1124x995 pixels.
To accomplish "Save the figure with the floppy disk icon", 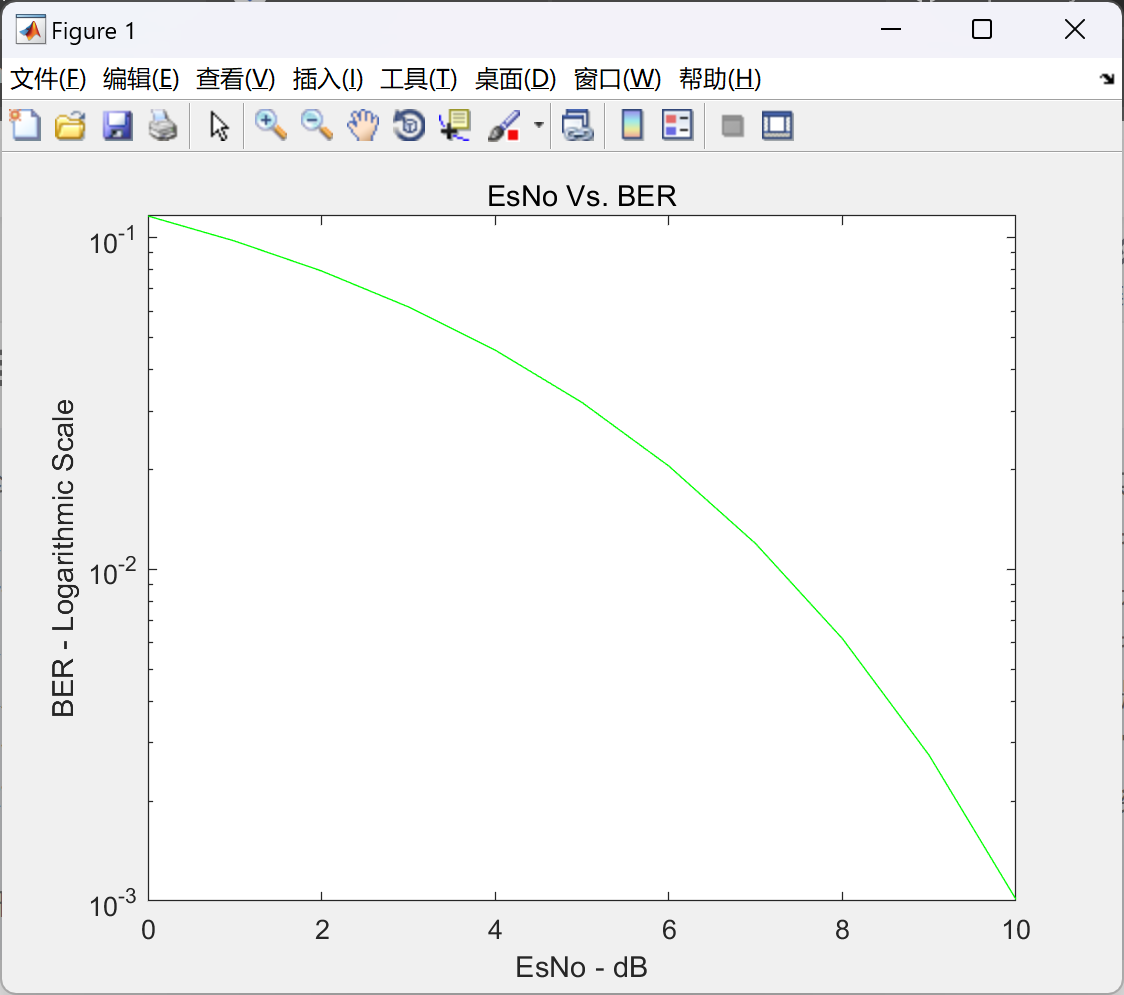I will (x=117, y=125).
